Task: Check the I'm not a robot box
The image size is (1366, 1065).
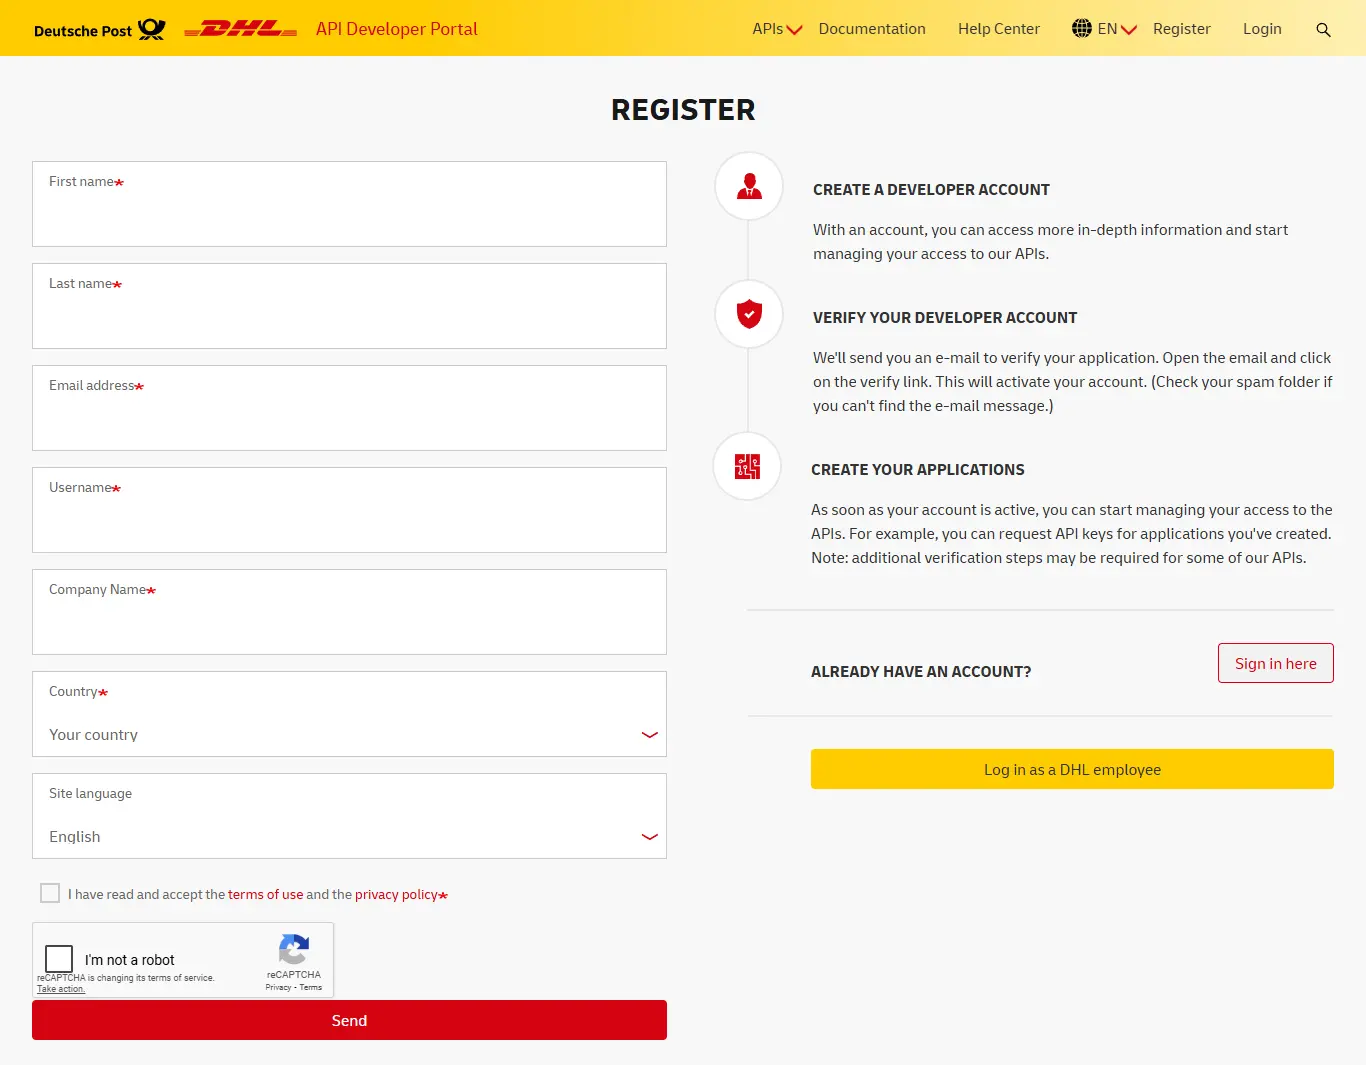Action: 59,959
